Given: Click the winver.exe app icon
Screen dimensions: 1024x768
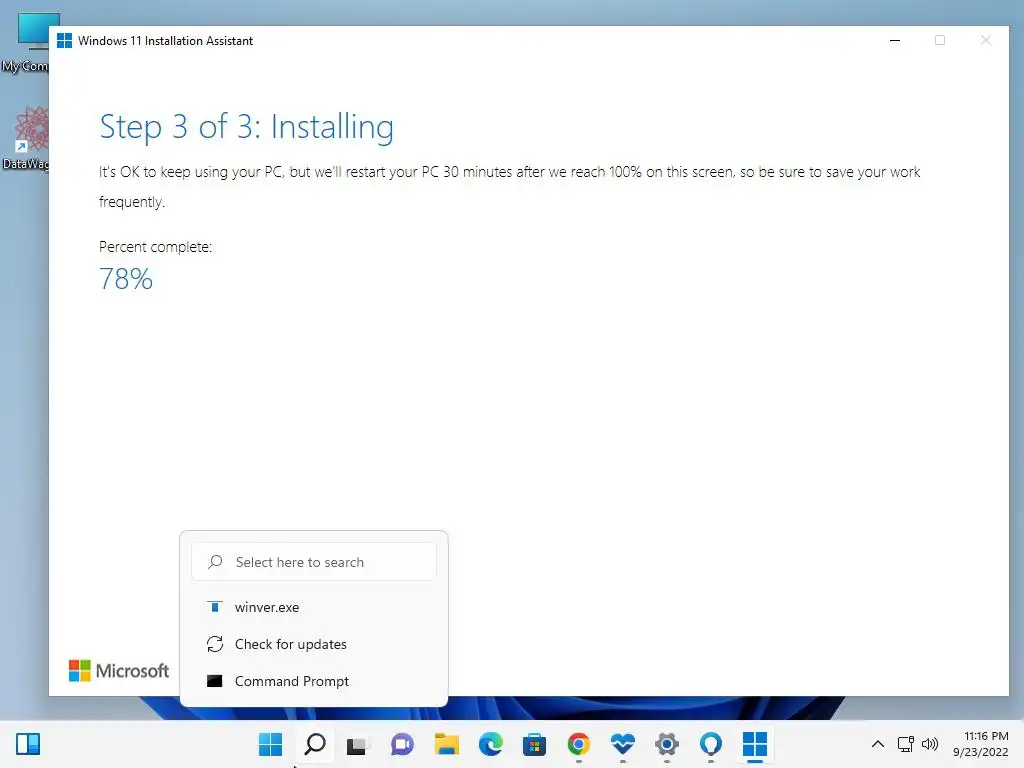Looking at the screenshot, I should [x=214, y=607].
